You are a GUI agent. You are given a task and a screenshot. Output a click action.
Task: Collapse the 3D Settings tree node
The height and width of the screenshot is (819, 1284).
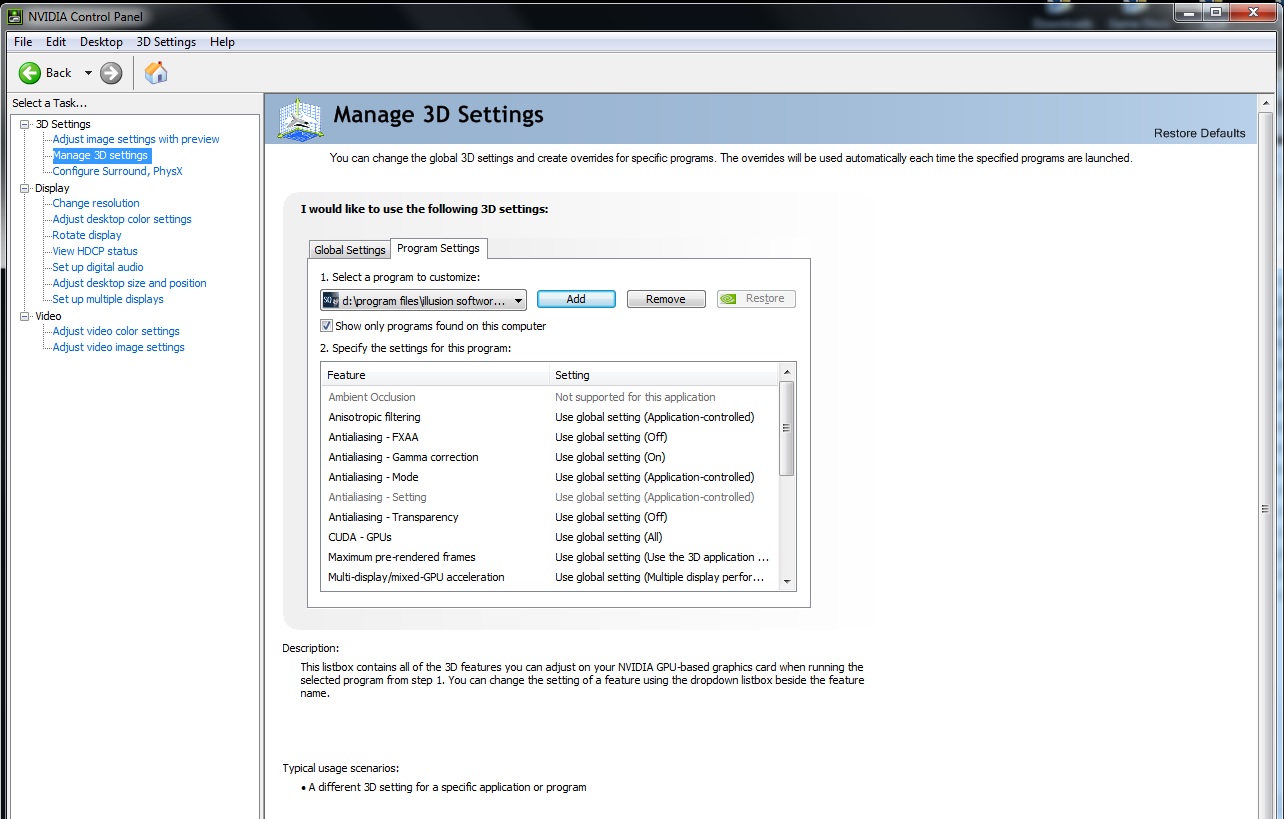pyautogui.click(x=25, y=124)
